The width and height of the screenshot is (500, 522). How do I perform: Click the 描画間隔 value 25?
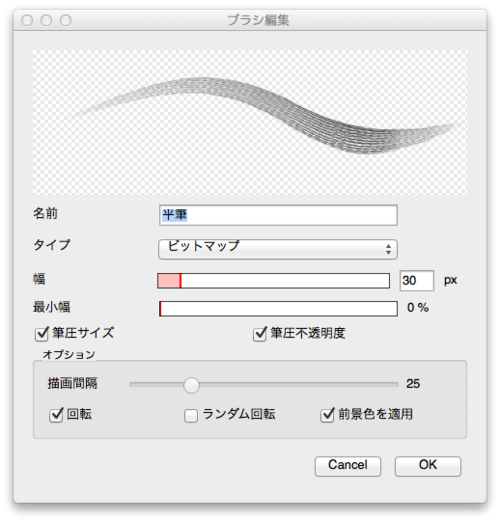(x=413, y=384)
